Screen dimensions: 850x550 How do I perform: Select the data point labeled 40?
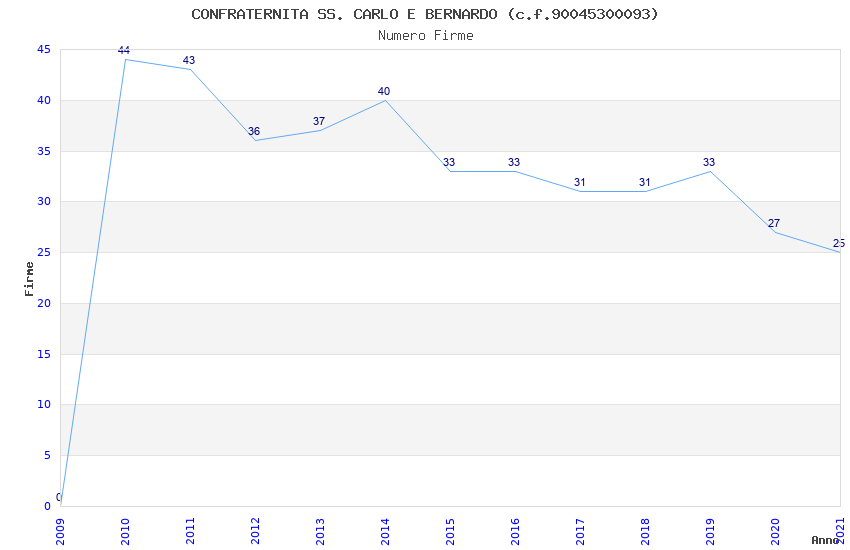coord(384,91)
